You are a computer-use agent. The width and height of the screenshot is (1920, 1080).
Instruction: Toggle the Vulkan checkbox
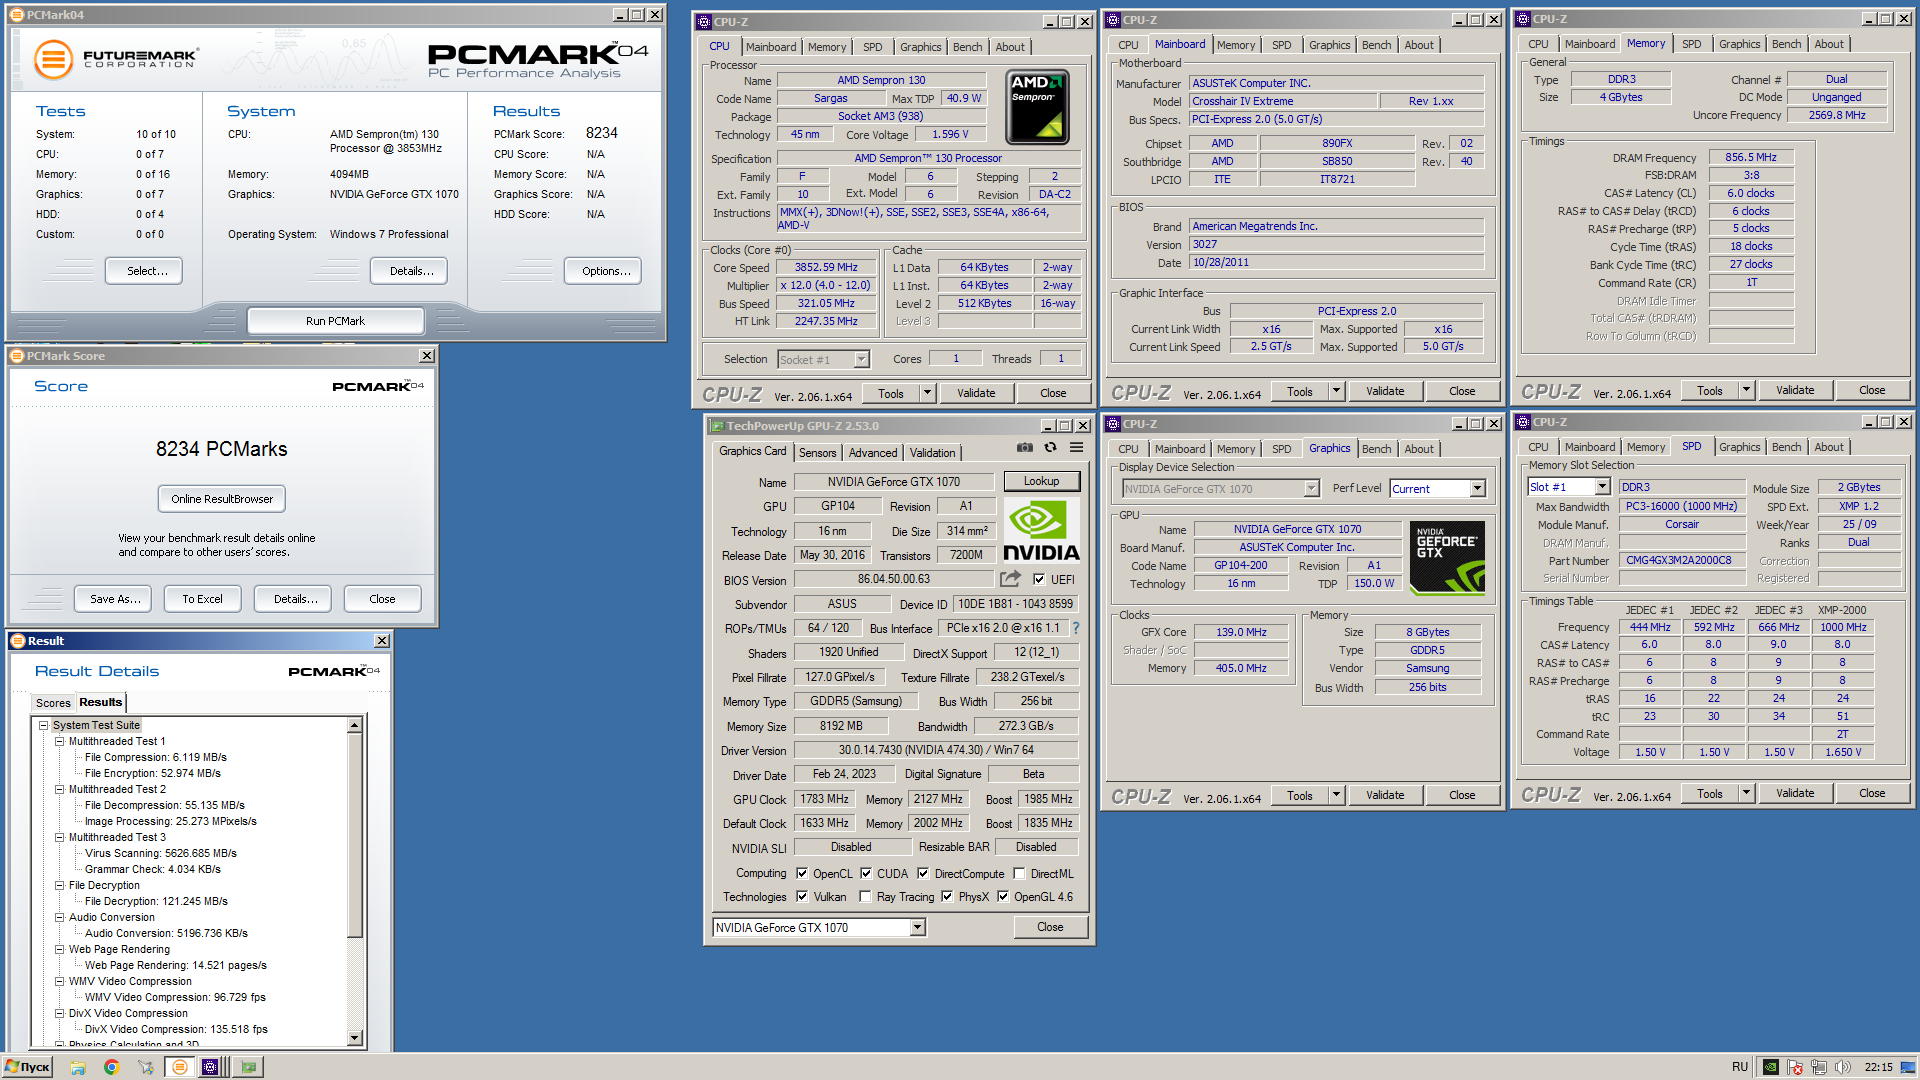[x=802, y=897]
